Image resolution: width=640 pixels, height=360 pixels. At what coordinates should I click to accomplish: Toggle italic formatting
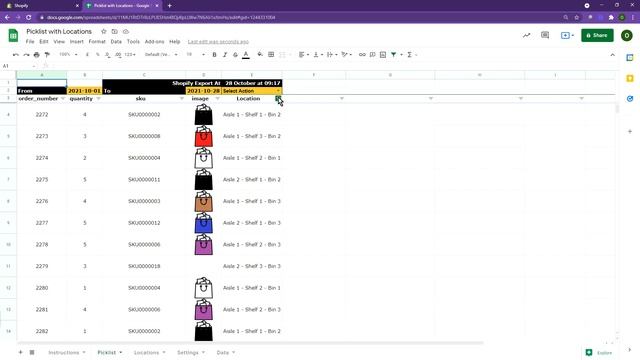[224, 55]
